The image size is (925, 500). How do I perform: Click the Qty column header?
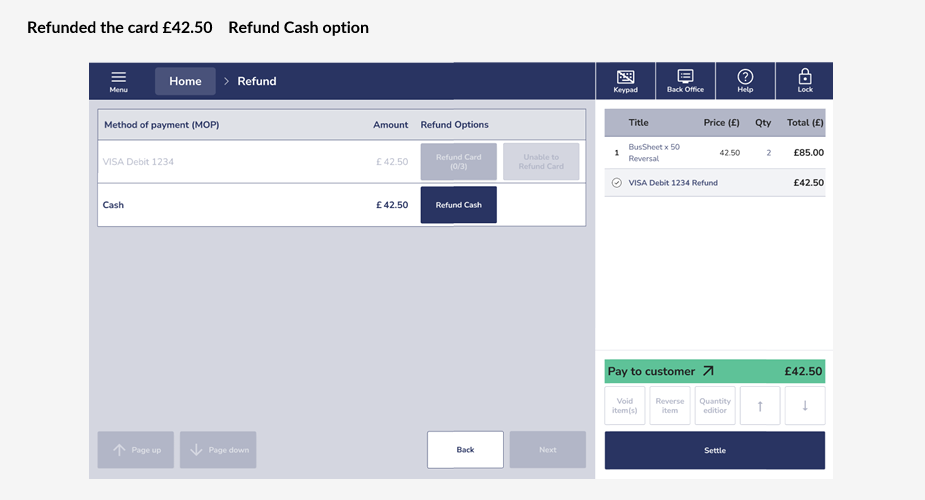(763, 123)
